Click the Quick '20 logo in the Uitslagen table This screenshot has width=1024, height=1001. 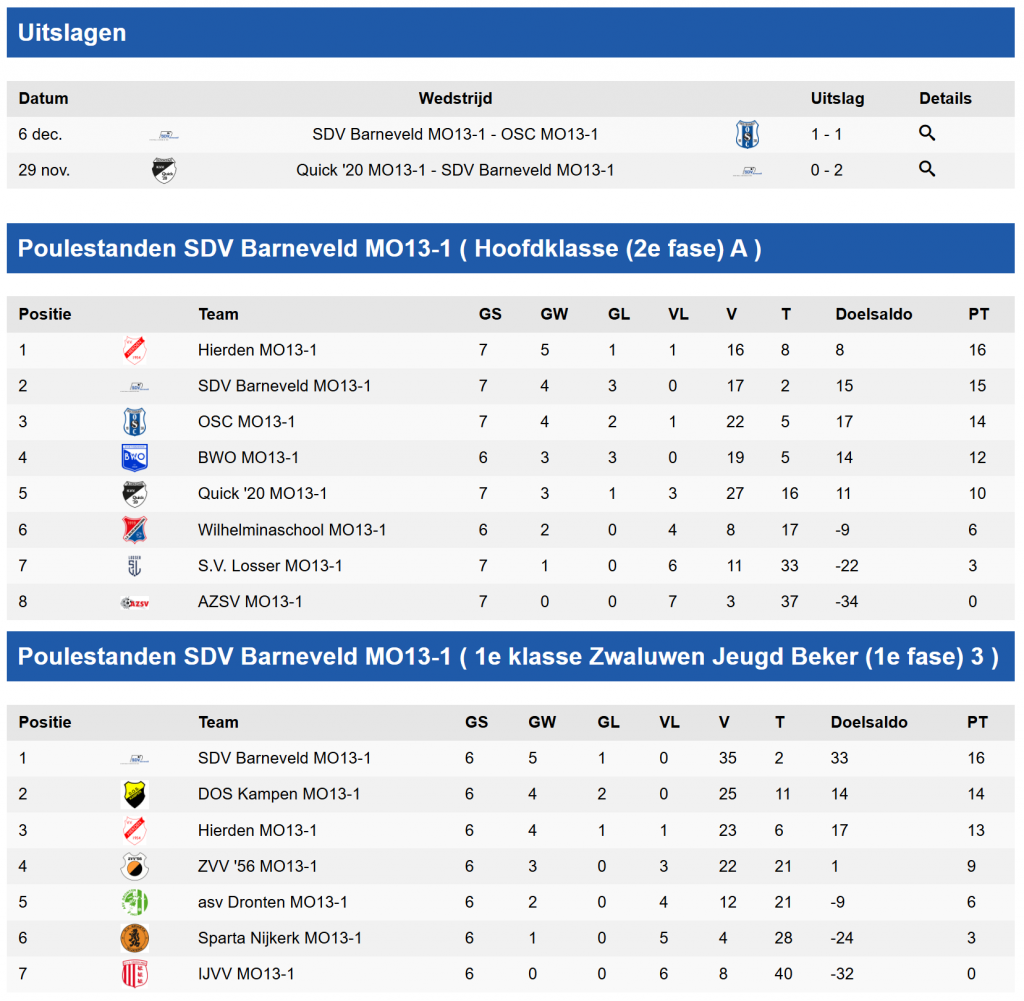[165, 169]
